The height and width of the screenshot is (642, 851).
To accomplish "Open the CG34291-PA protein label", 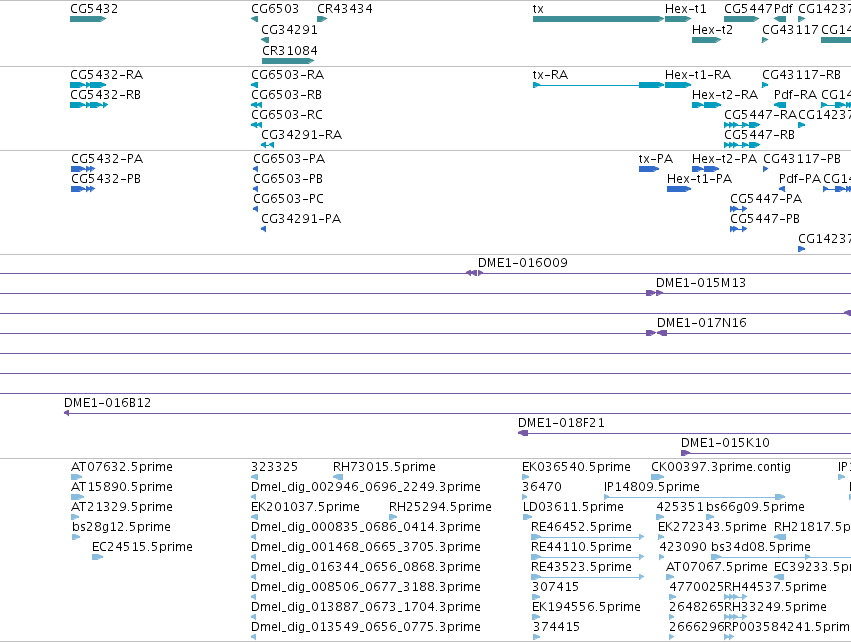I will [x=301, y=219].
